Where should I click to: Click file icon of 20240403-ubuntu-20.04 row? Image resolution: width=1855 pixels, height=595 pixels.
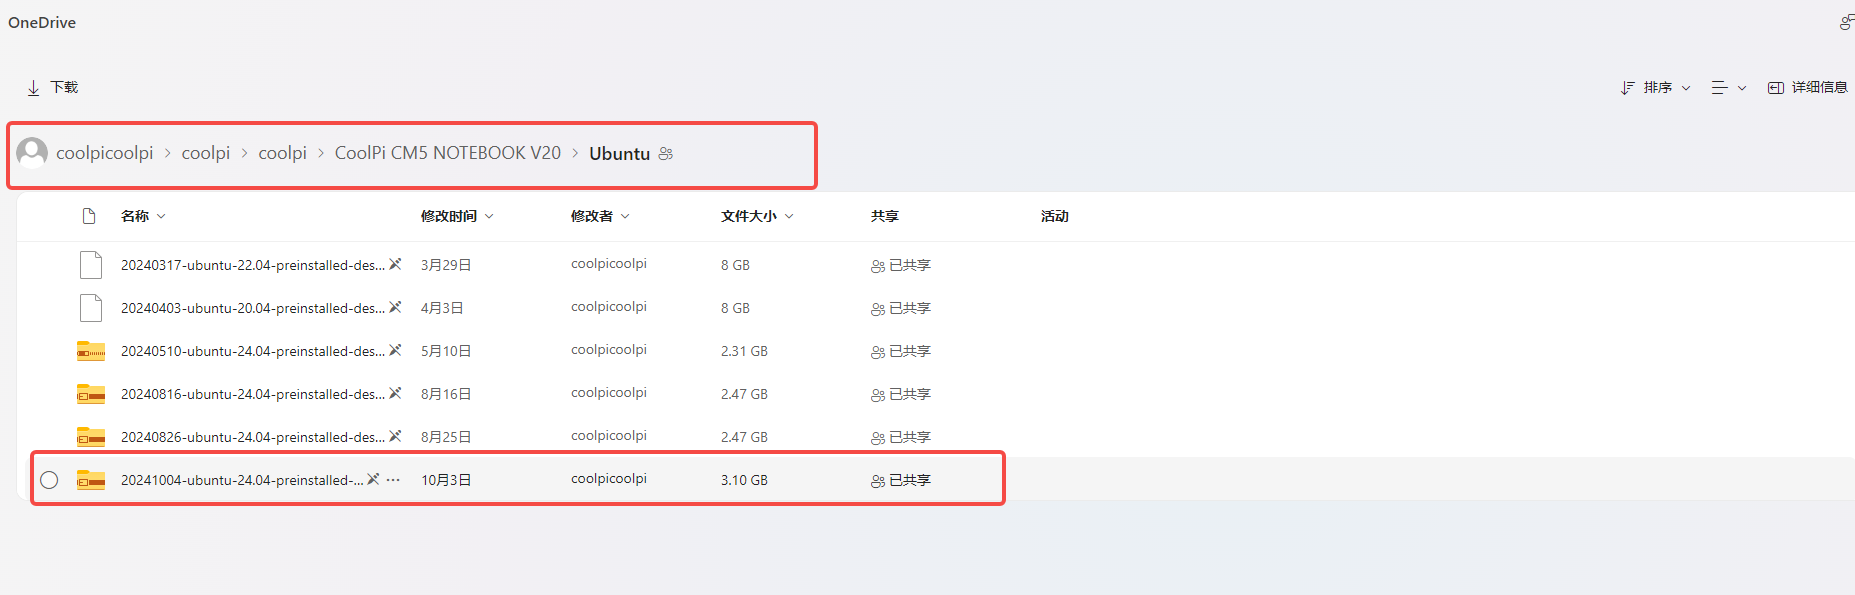(x=91, y=308)
